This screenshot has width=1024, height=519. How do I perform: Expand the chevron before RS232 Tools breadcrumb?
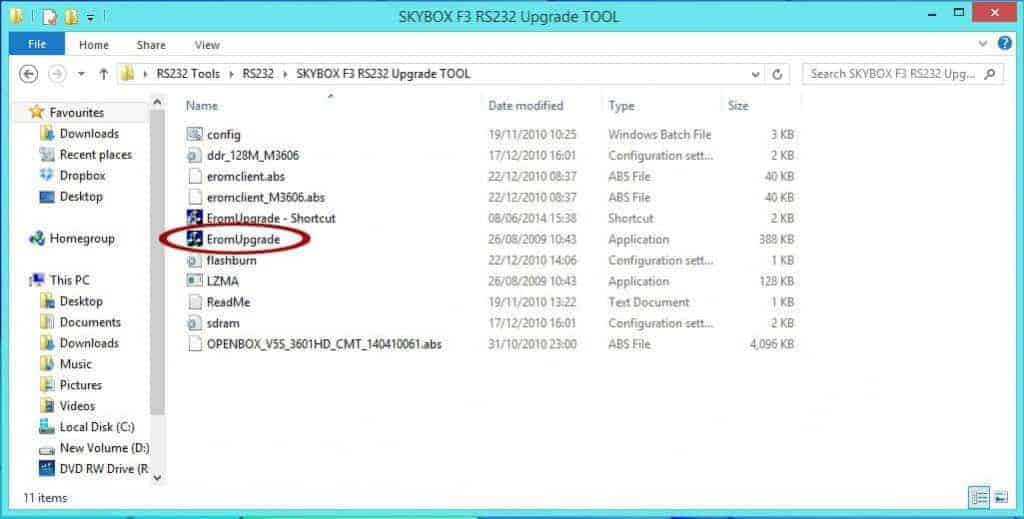click(x=145, y=74)
